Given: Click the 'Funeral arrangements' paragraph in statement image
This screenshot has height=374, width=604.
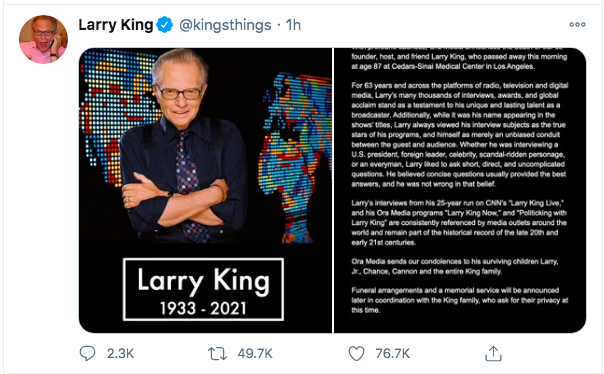Looking at the screenshot, I should tap(460, 300).
